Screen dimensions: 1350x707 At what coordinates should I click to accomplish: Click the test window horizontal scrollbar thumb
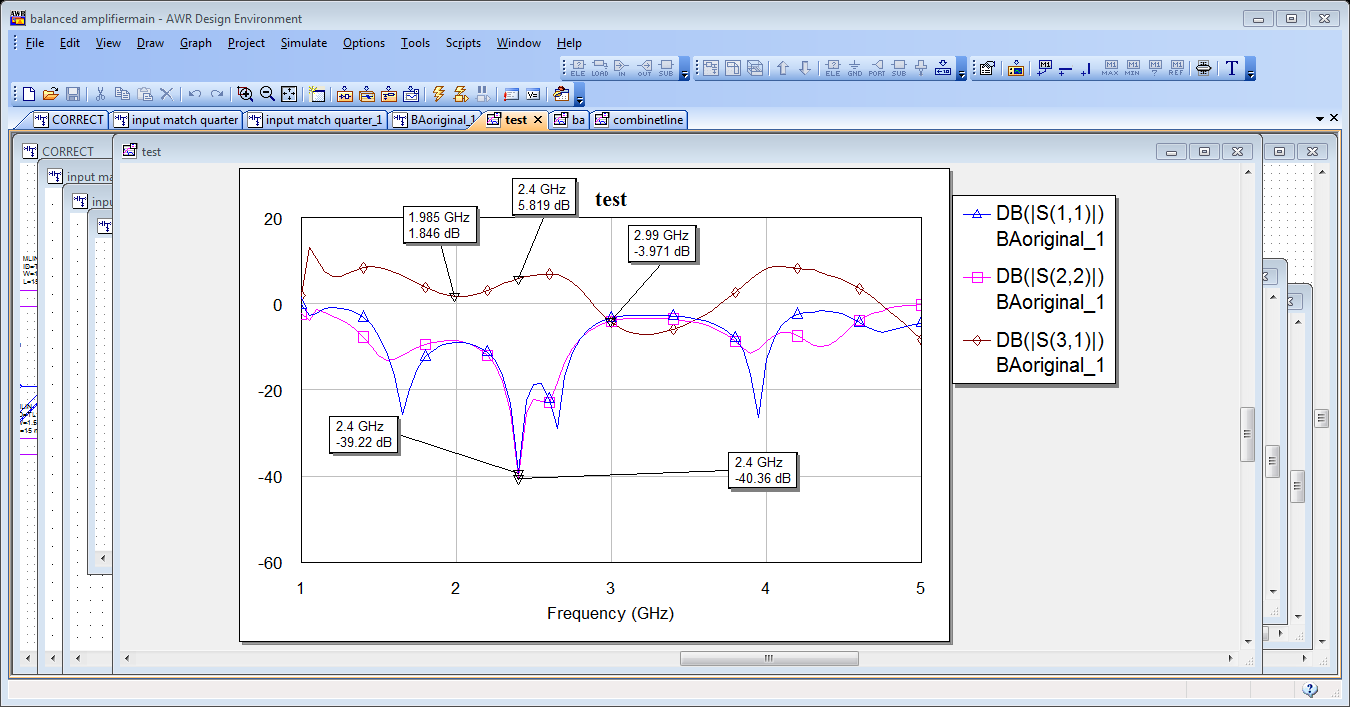tap(768, 658)
